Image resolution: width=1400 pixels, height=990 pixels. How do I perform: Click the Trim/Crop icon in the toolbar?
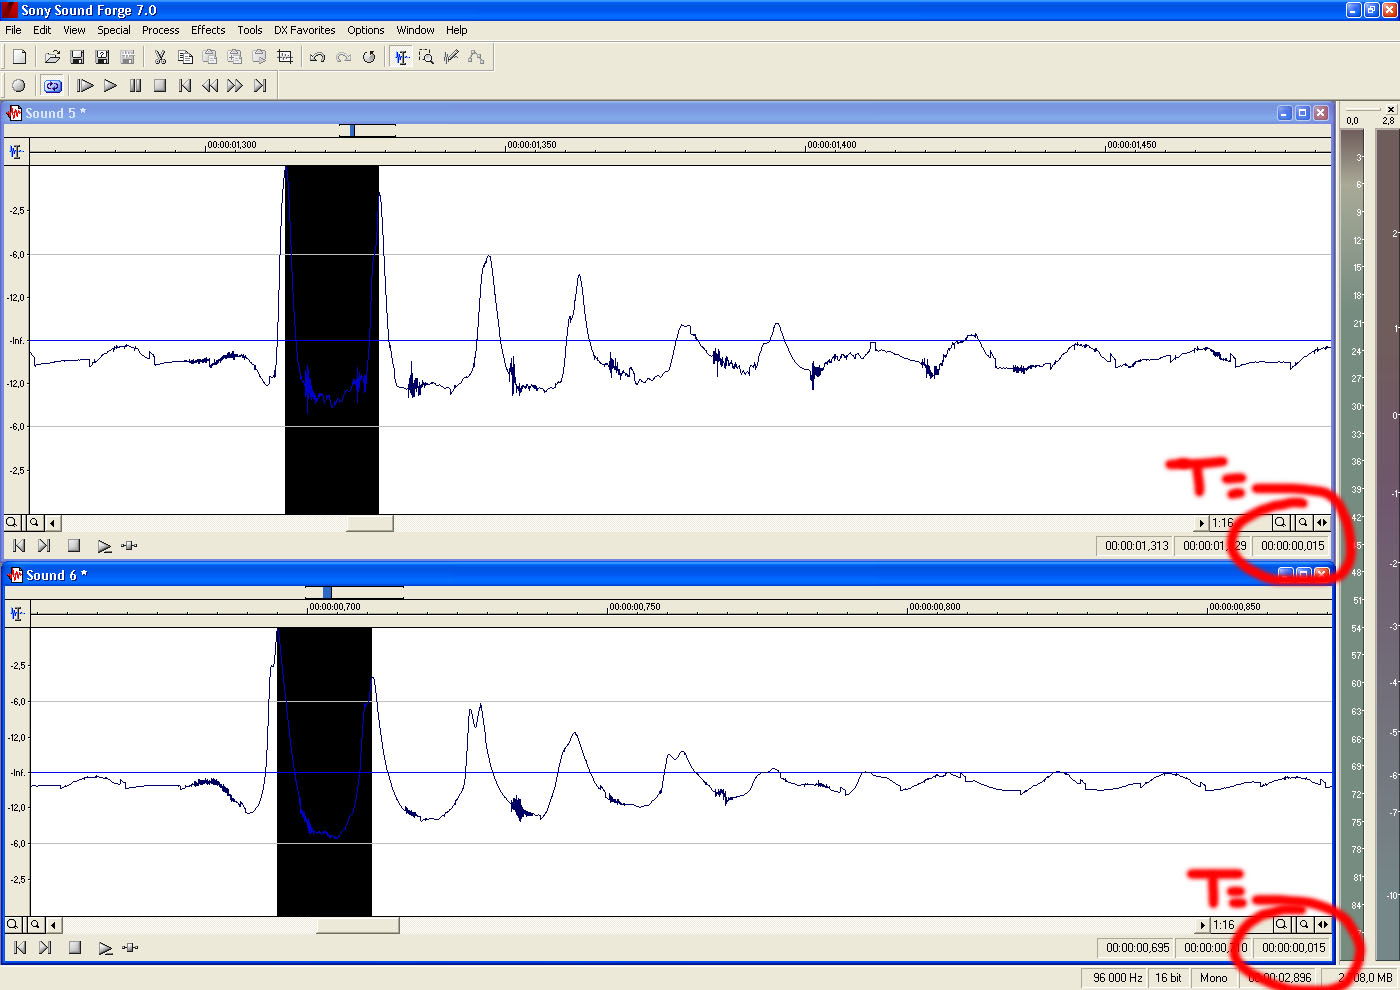[285, 57]
